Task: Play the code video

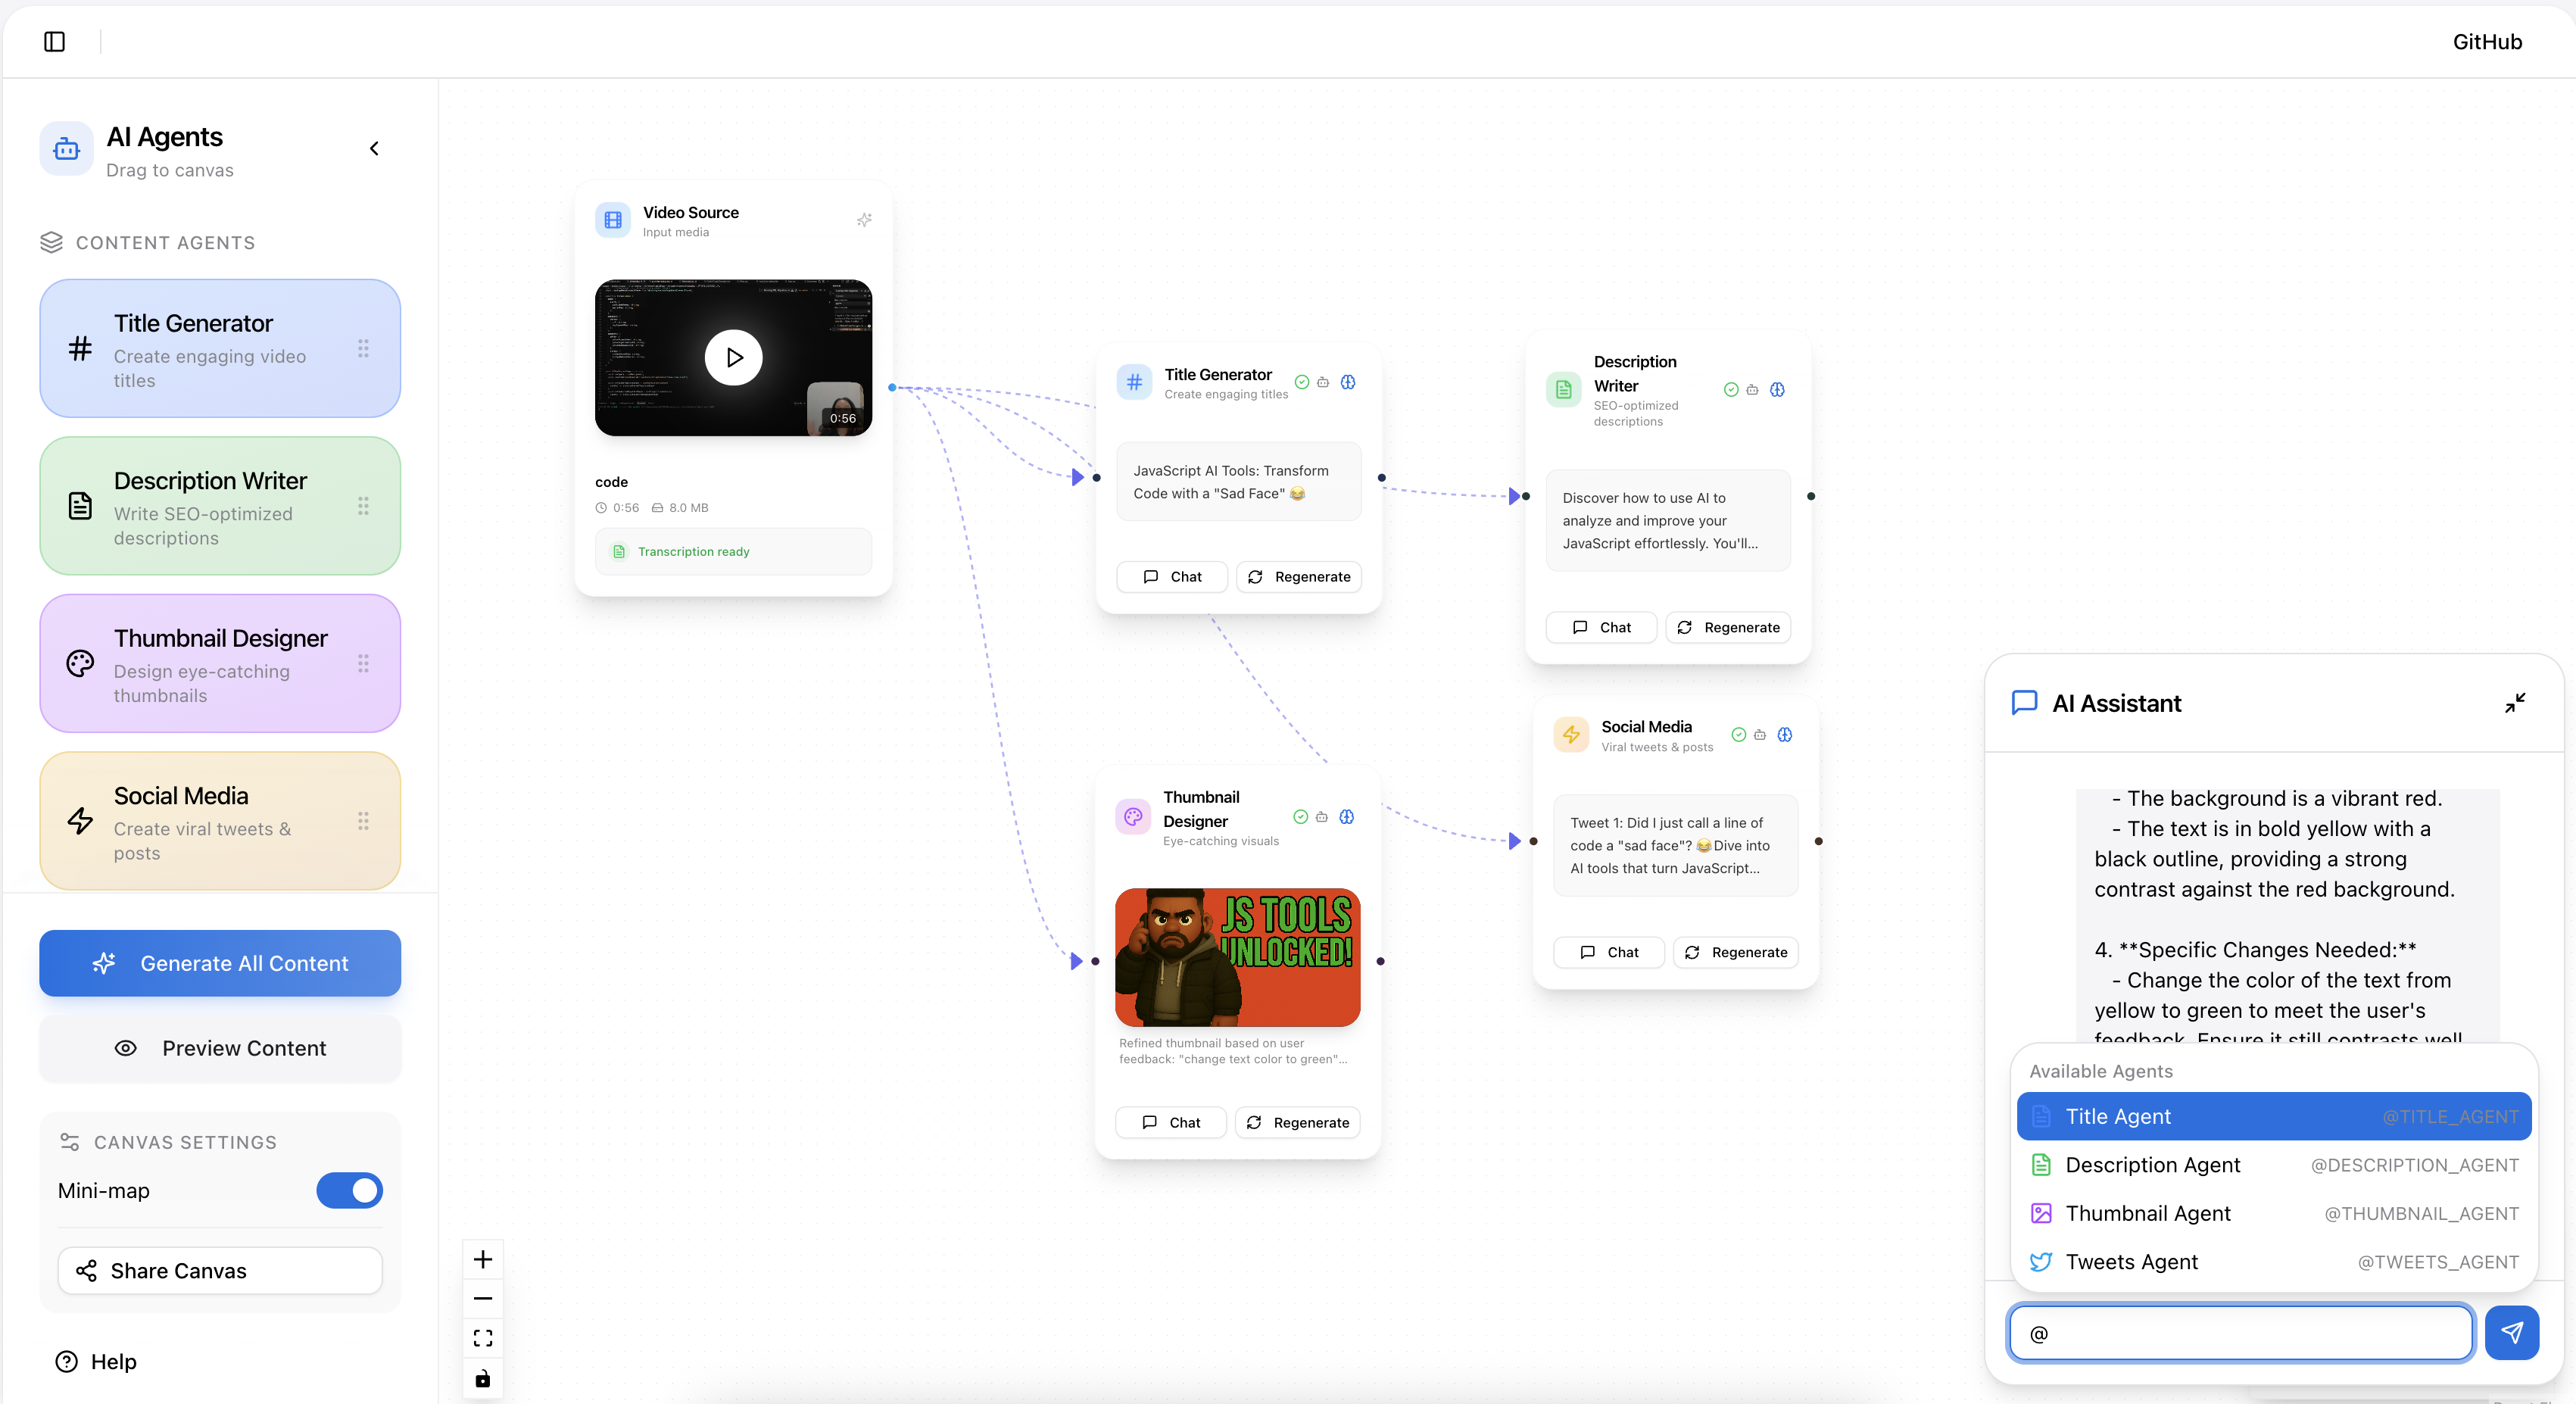Action: pyautogui.click(x=733, y=357)
